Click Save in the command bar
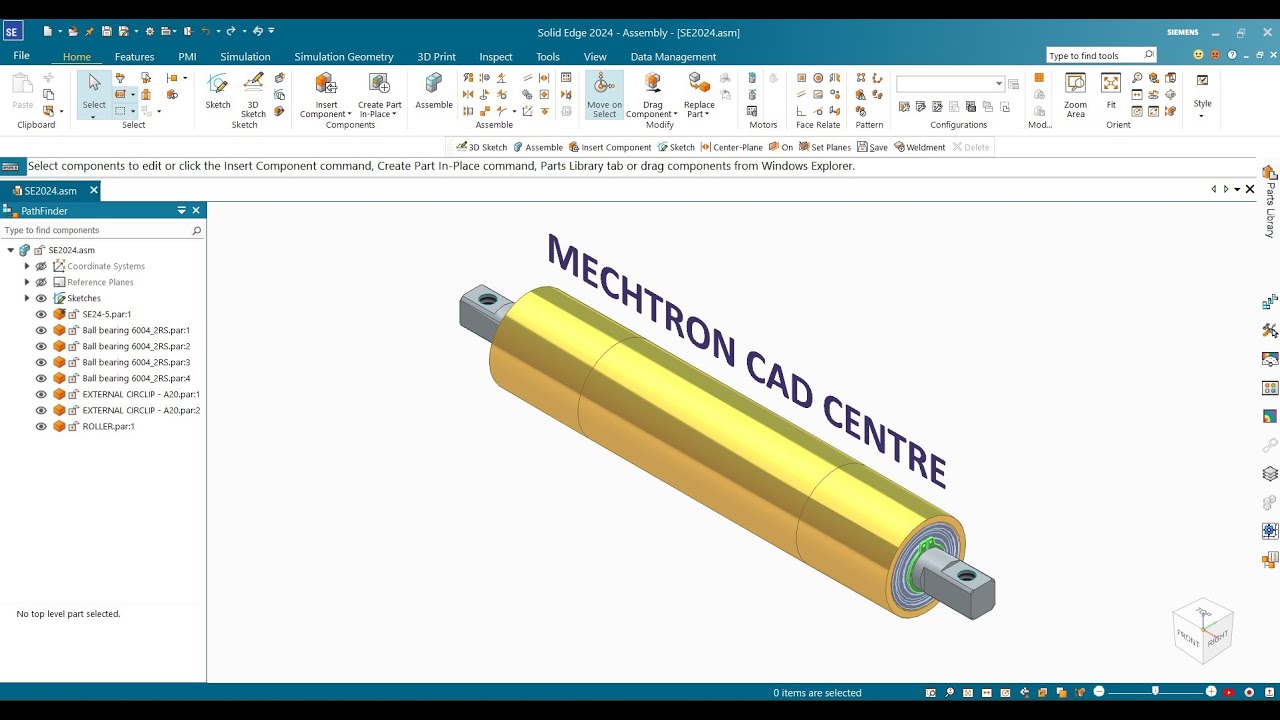The height and width of the screenshot is (720, 1280). click(872, 147)
